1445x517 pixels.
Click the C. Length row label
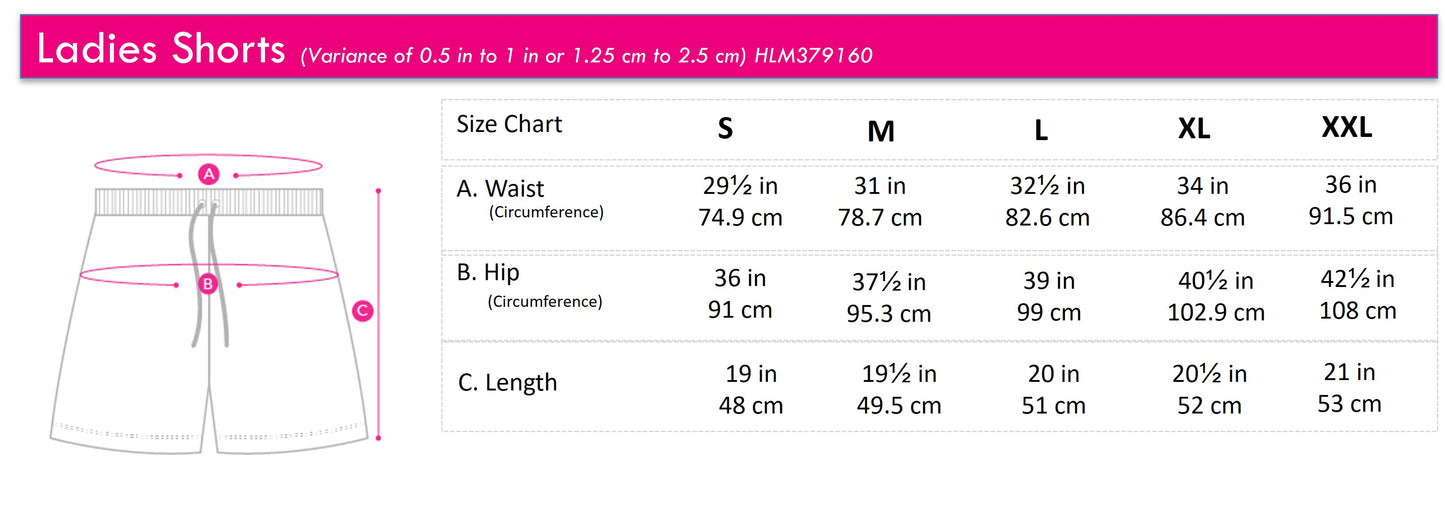tap(507, 383)
